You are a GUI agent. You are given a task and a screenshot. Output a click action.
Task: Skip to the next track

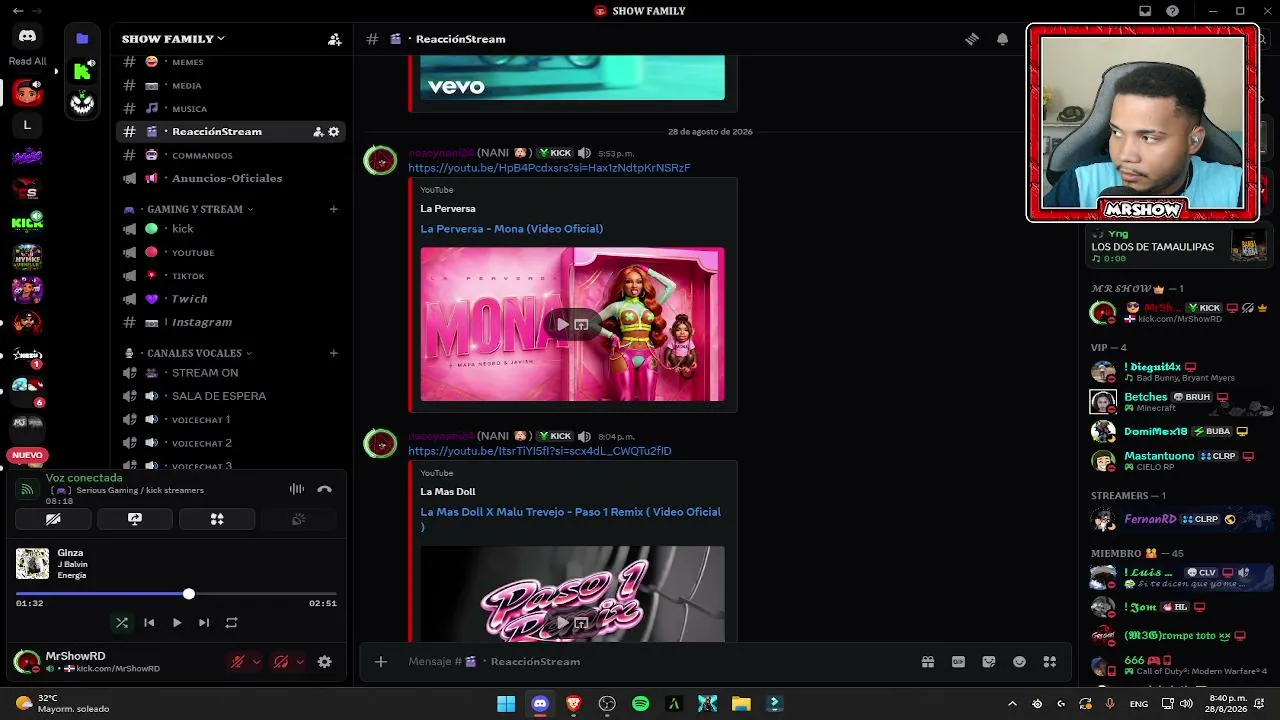(204, 623)
